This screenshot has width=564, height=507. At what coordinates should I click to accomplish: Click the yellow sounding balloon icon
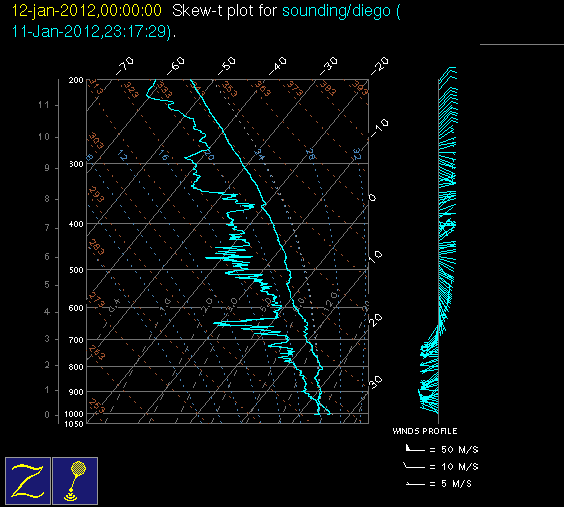coord(75,481)
